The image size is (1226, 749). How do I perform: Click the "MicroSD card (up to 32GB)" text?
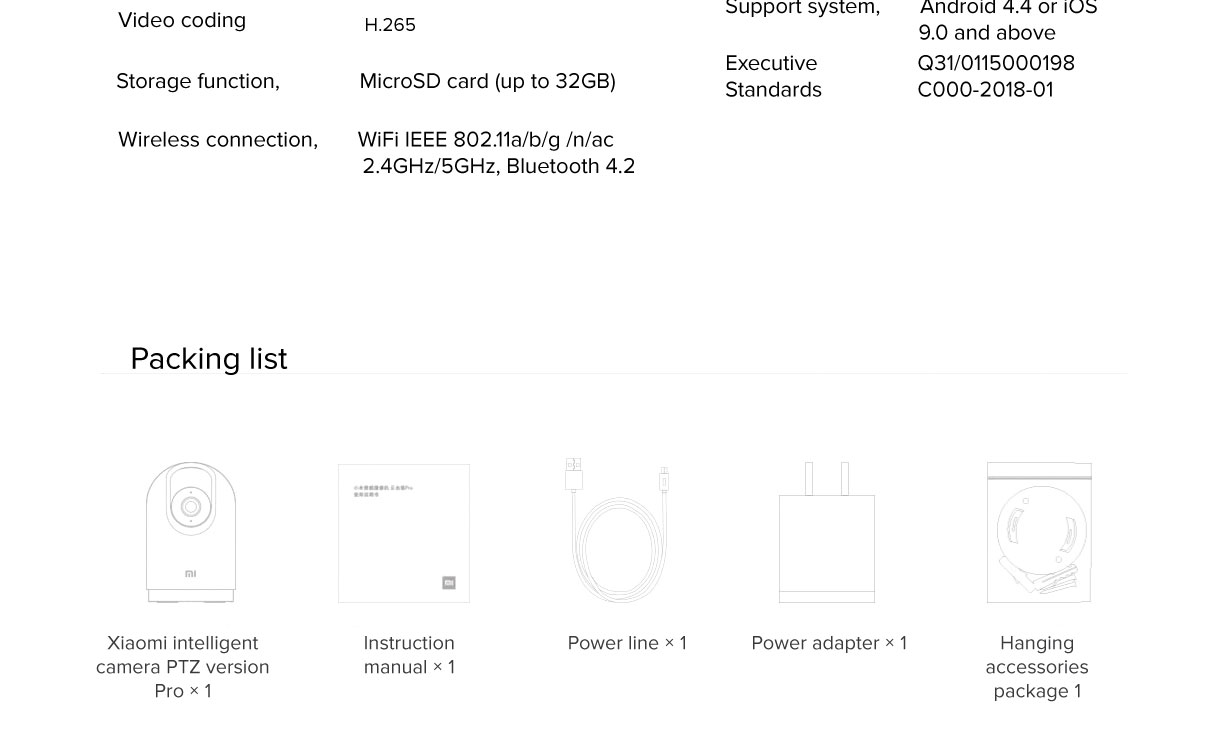(x=487, y=81)
